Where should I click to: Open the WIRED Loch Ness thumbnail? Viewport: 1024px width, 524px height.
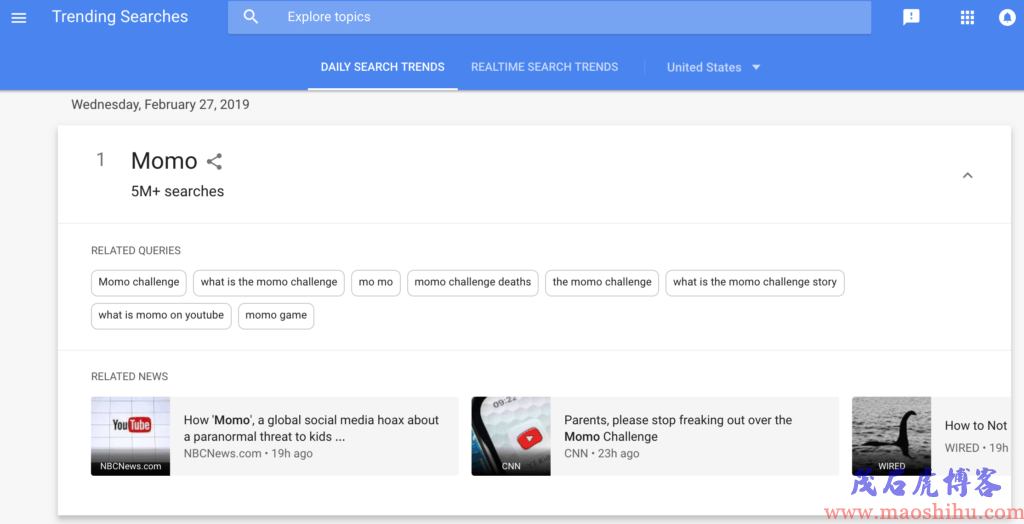[x=891, y=436]
